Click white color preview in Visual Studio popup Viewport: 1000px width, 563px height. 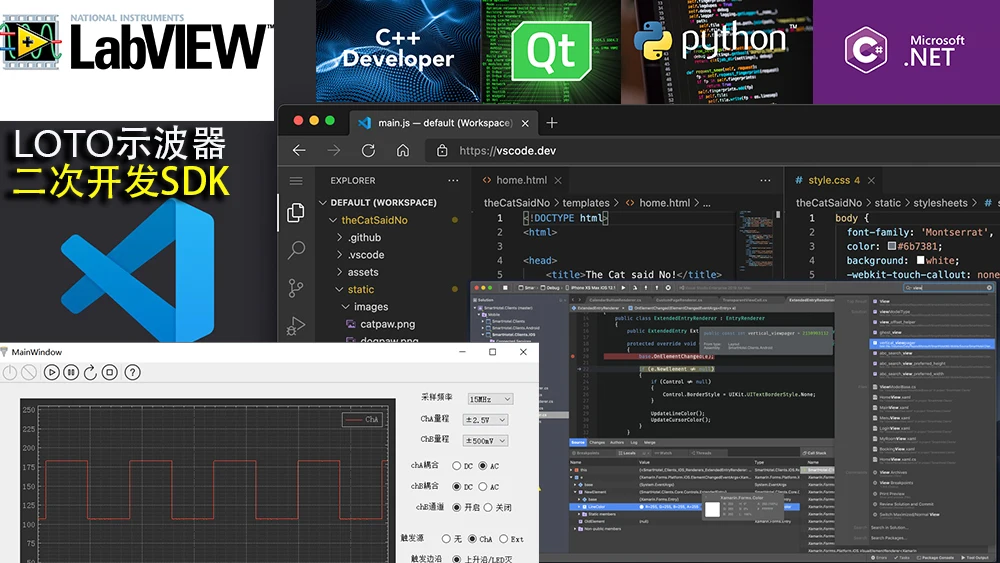[x=712, y=509]
